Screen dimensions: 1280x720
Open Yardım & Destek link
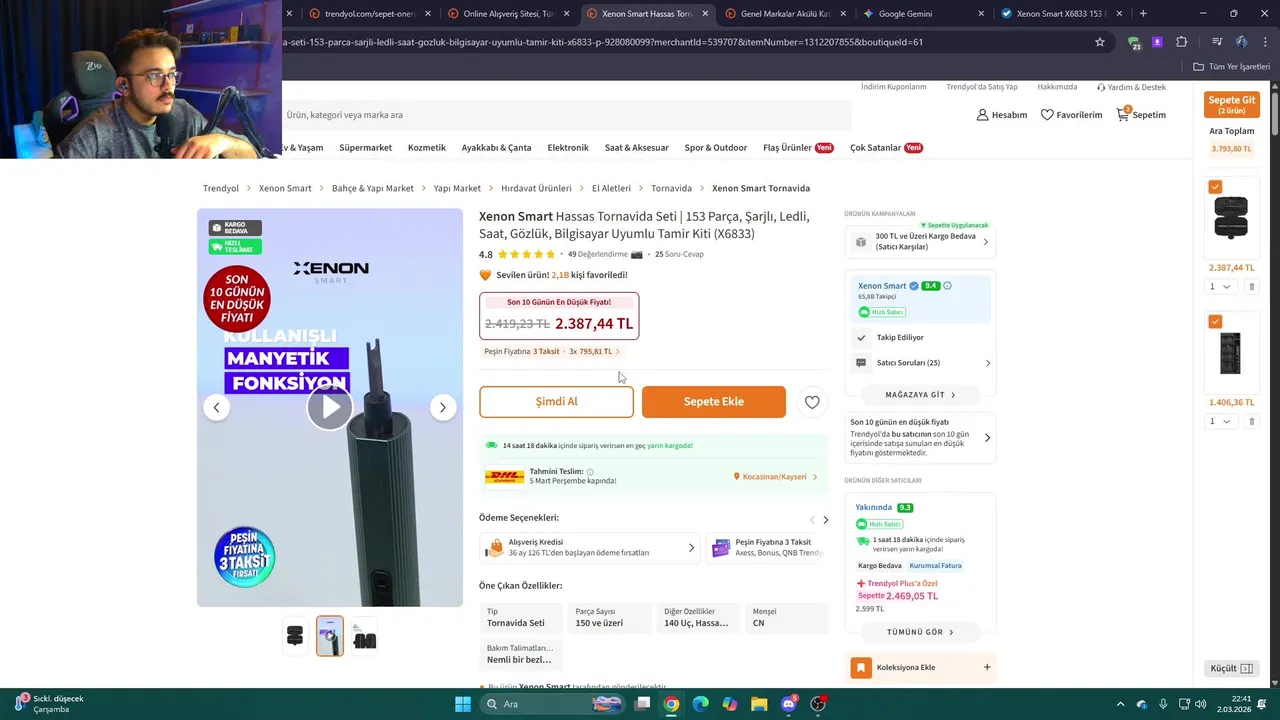pyautogui.click(x=1131, y=87)
